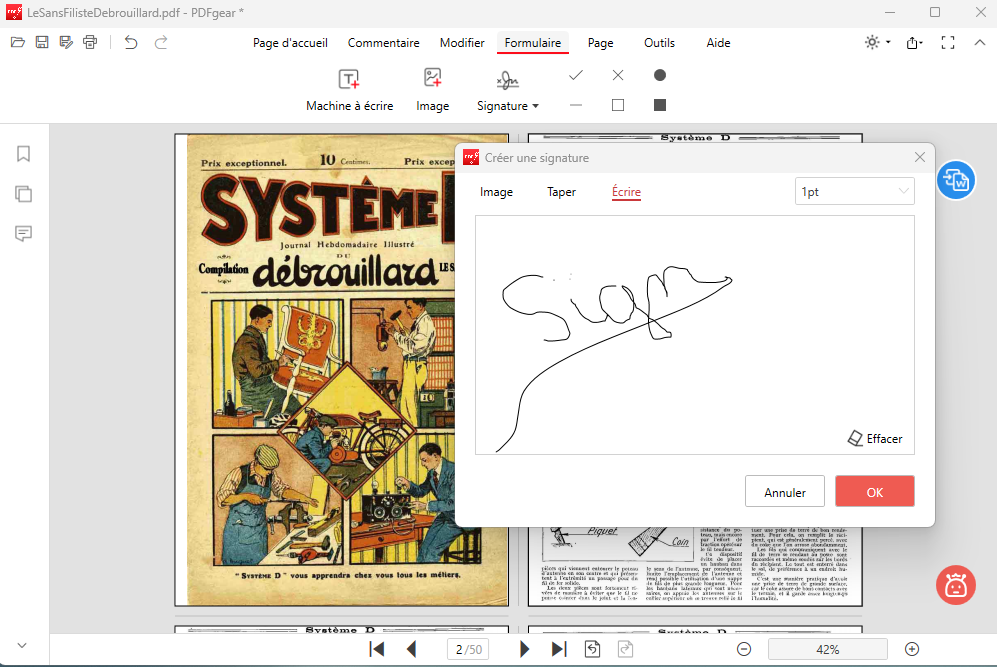The height and width of the screenshot is (667, 997).
Task: Switch to Image tab in signature dialog
Action: (497, 192)
